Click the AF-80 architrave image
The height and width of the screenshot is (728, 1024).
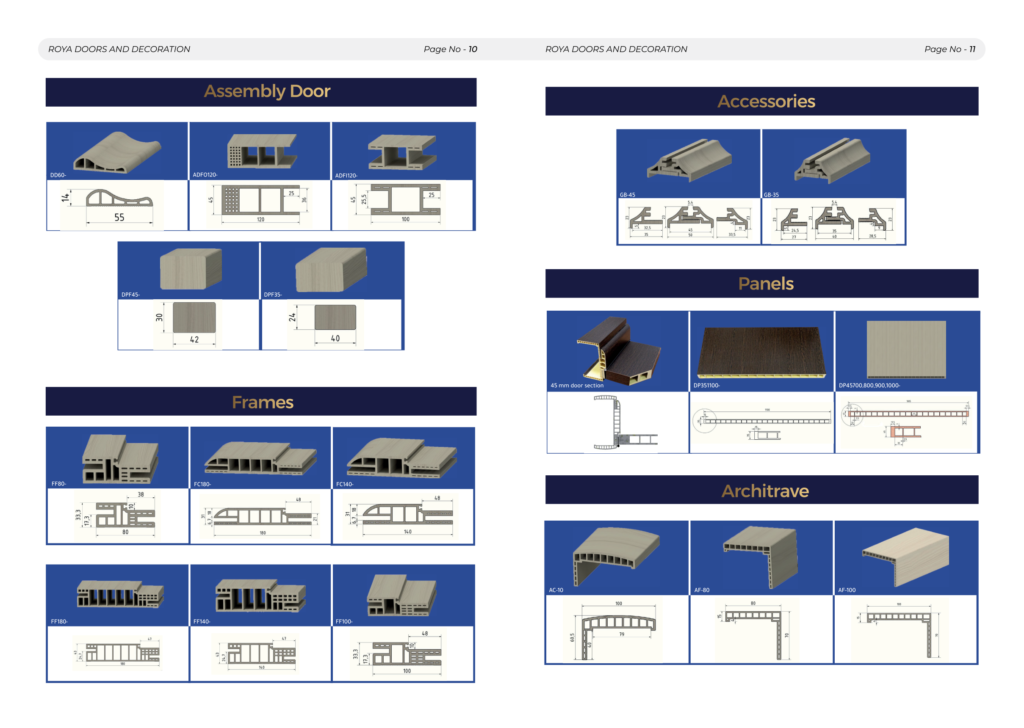[761, 557]
